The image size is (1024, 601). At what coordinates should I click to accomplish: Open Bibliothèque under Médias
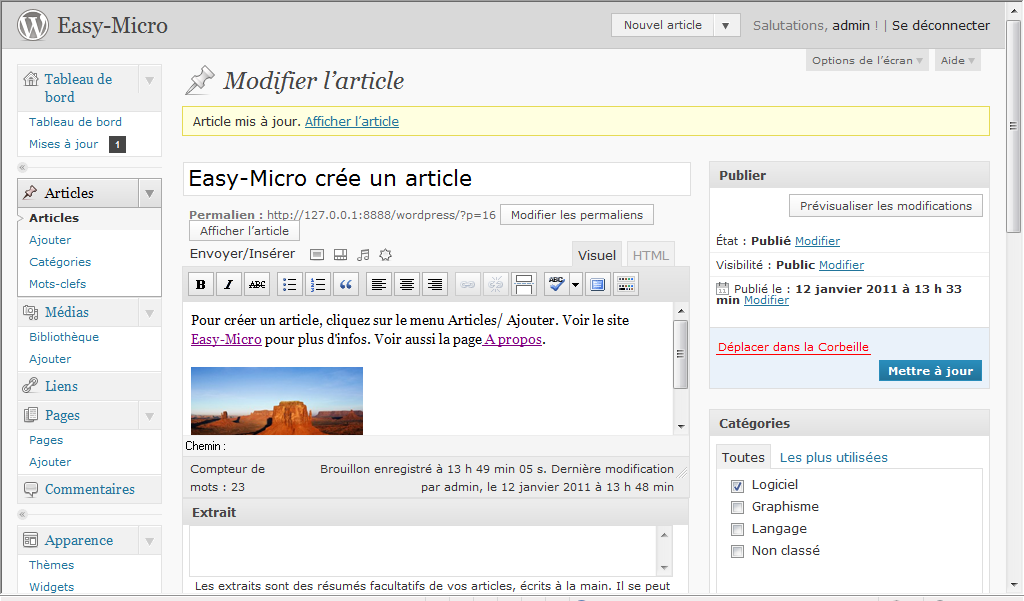[x=64, y=337]
